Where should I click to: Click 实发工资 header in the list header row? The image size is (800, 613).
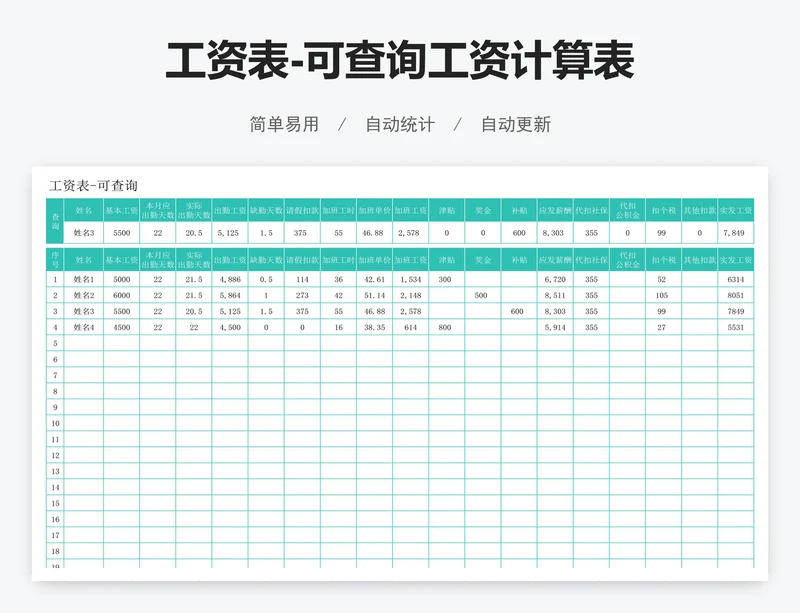click(x=736, y=260)
